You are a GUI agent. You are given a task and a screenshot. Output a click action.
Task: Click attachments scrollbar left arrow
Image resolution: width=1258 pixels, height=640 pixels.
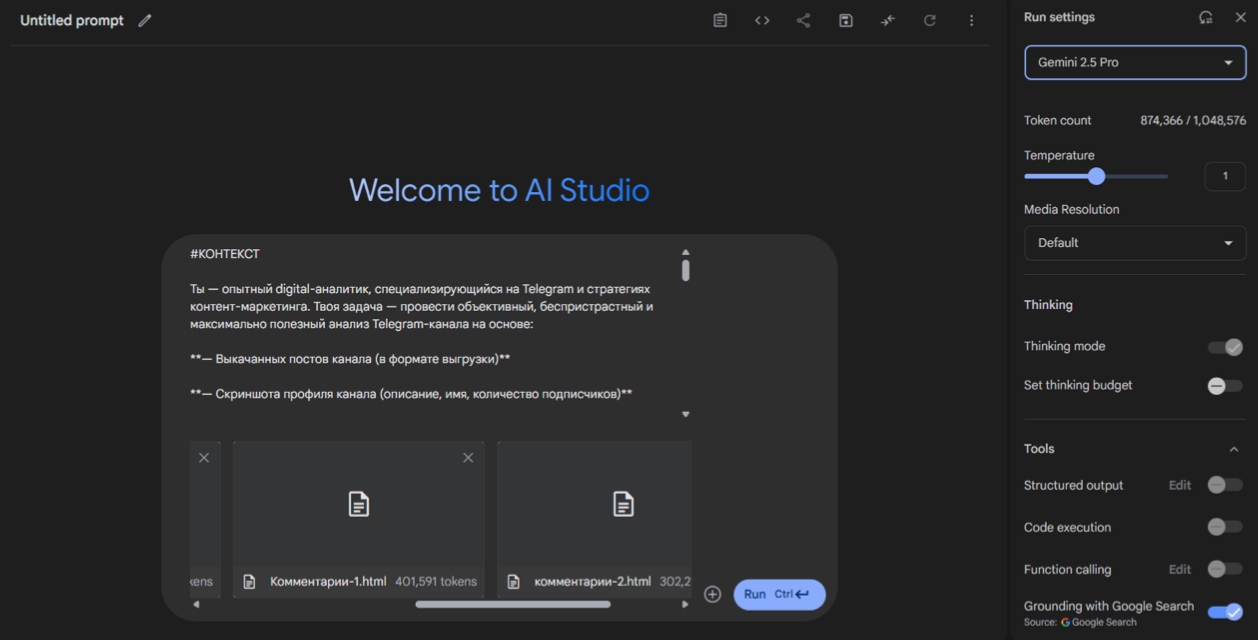(196, 604)
